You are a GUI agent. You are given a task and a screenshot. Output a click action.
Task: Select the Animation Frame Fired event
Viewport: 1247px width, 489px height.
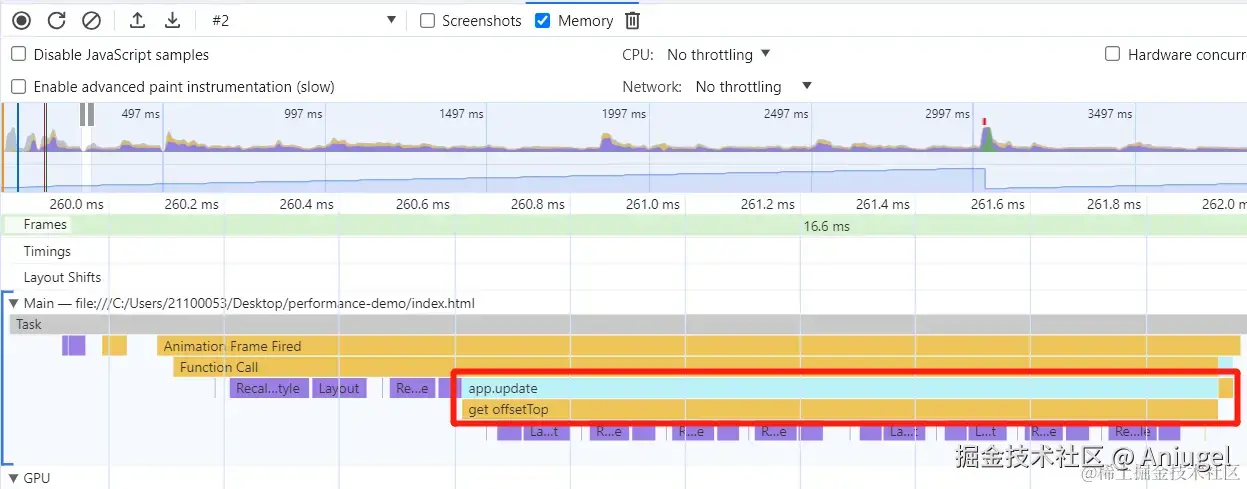coord(697,346)
